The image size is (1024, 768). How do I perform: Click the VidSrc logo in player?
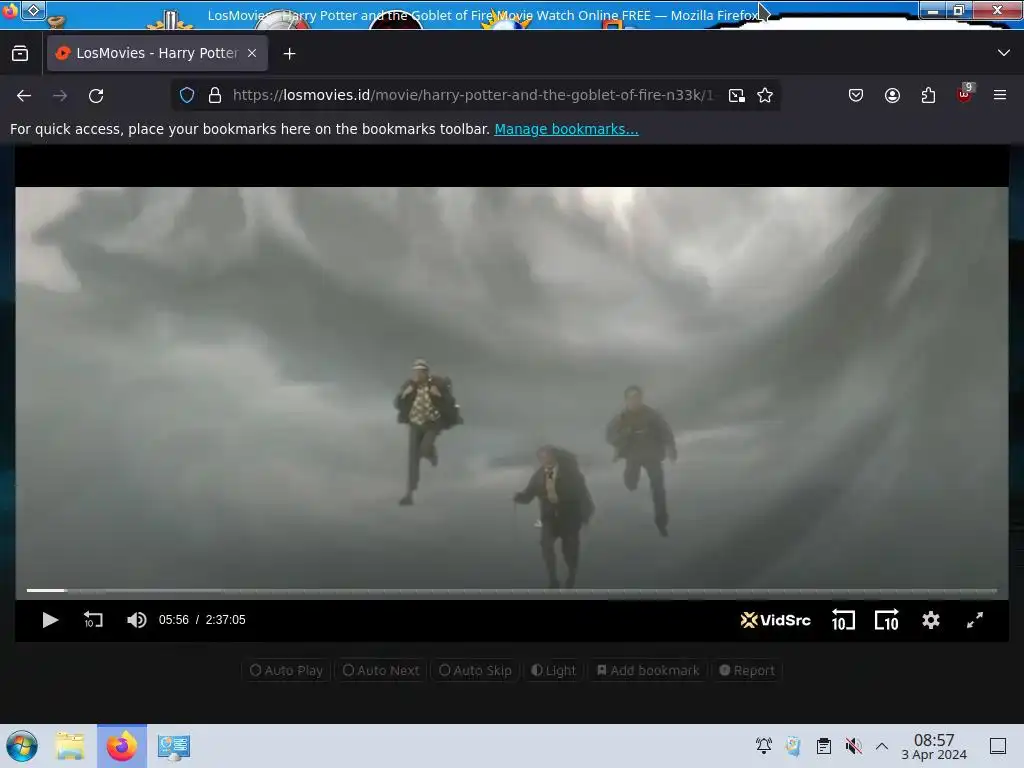pos(775,620)
